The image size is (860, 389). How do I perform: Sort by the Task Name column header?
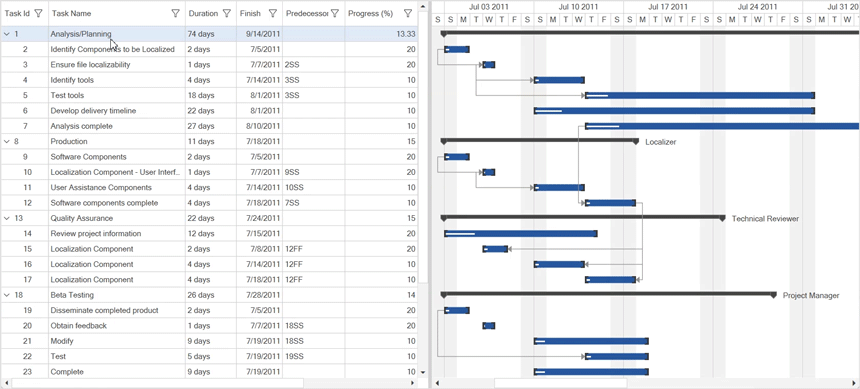(71, 13)
